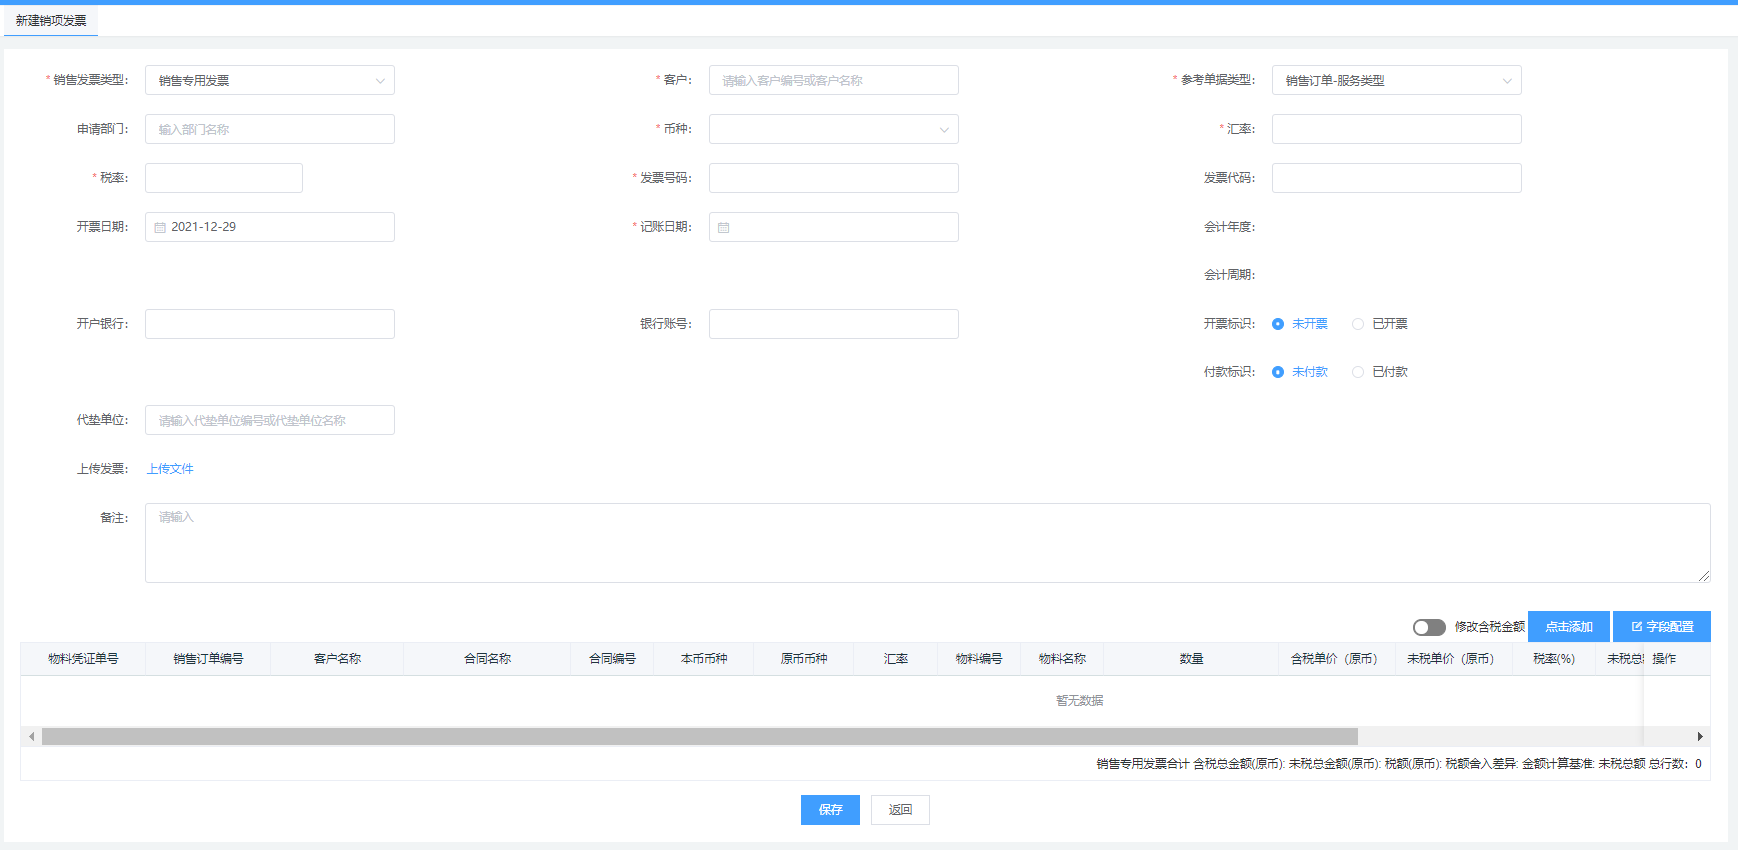This screenshot has height=850, width=1738.
Task: Click the table's scroll-right arrow
Action: 1700,737
